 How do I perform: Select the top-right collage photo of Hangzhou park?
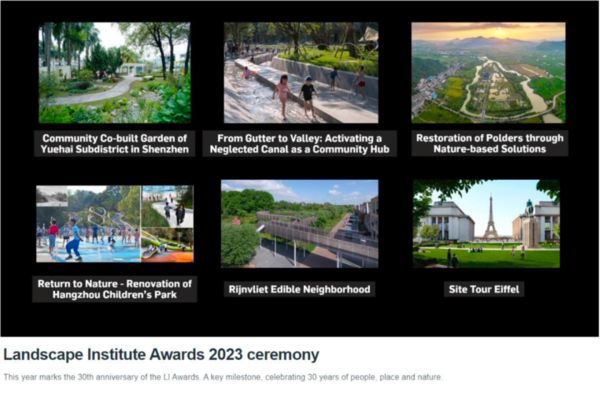167,204
